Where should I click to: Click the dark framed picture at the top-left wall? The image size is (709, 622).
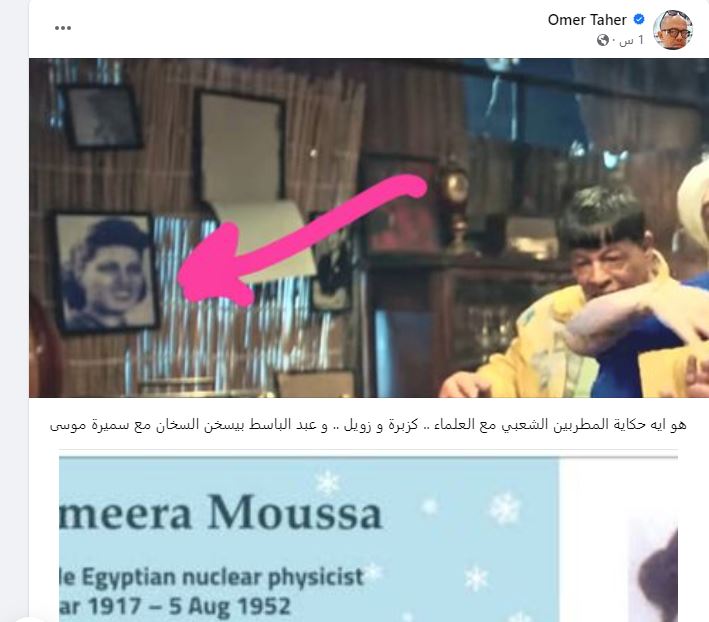[x=103, y=118]
